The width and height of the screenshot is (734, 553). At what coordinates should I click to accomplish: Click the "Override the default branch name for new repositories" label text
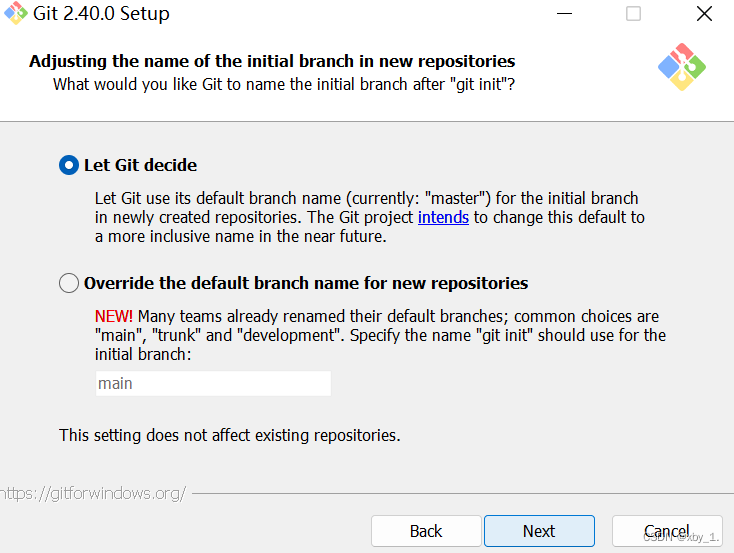pos(306,283)
